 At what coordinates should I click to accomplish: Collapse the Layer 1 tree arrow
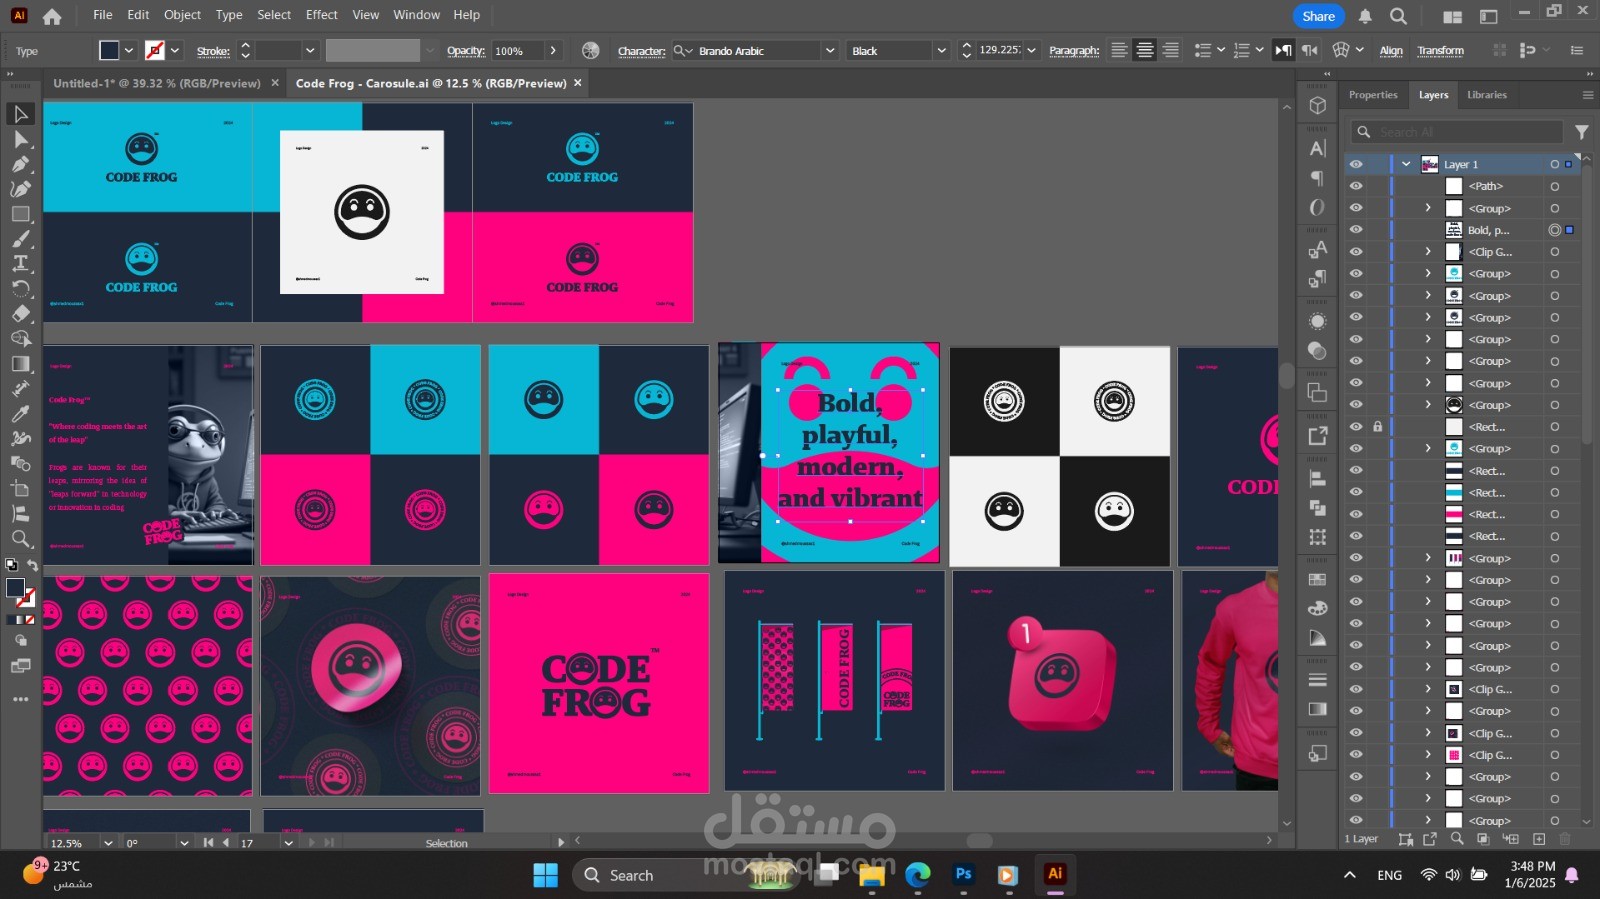click(1406, 164)
